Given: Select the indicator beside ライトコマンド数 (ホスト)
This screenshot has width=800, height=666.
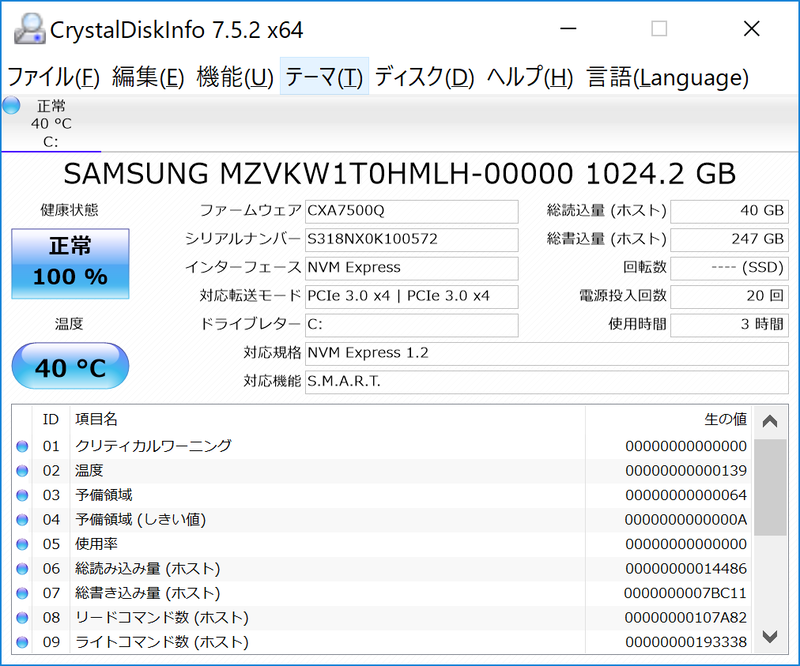Looking at the screenshot, I should coord(22,642).
